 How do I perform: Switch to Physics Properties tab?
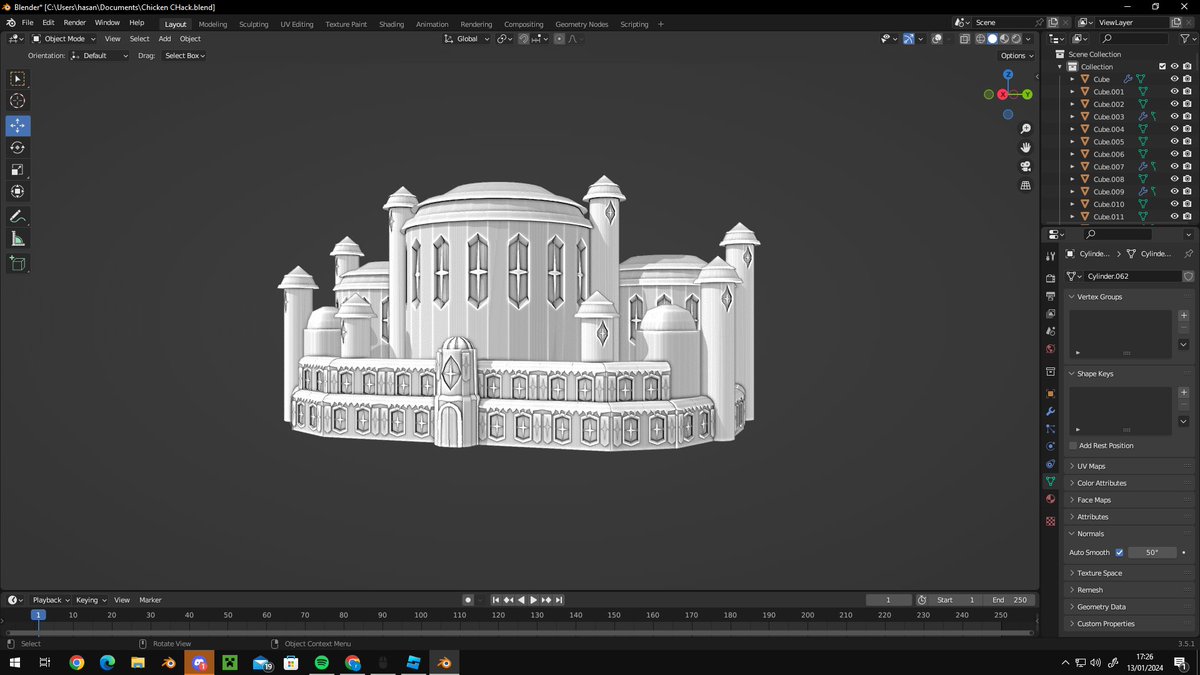pyautogui.click(x=1050, y=446)
